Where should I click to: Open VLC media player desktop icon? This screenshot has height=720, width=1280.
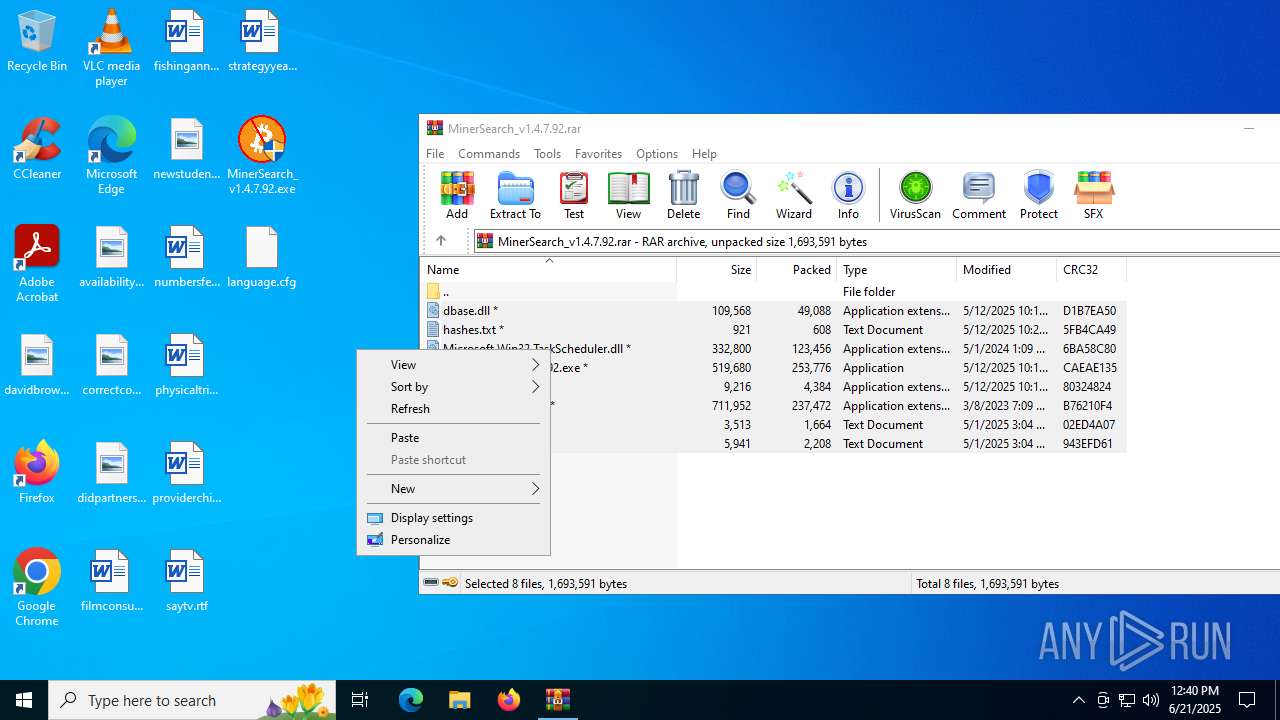tap(111, 48)
